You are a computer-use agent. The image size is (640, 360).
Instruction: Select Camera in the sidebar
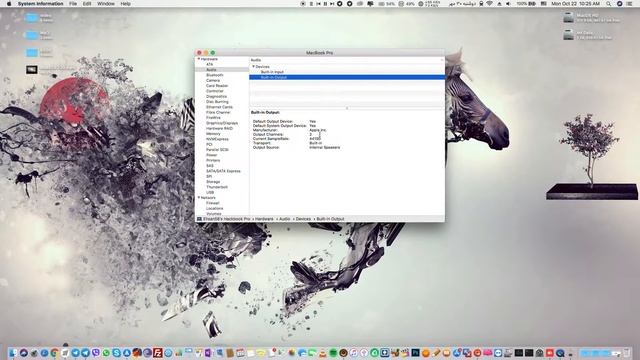213,80
